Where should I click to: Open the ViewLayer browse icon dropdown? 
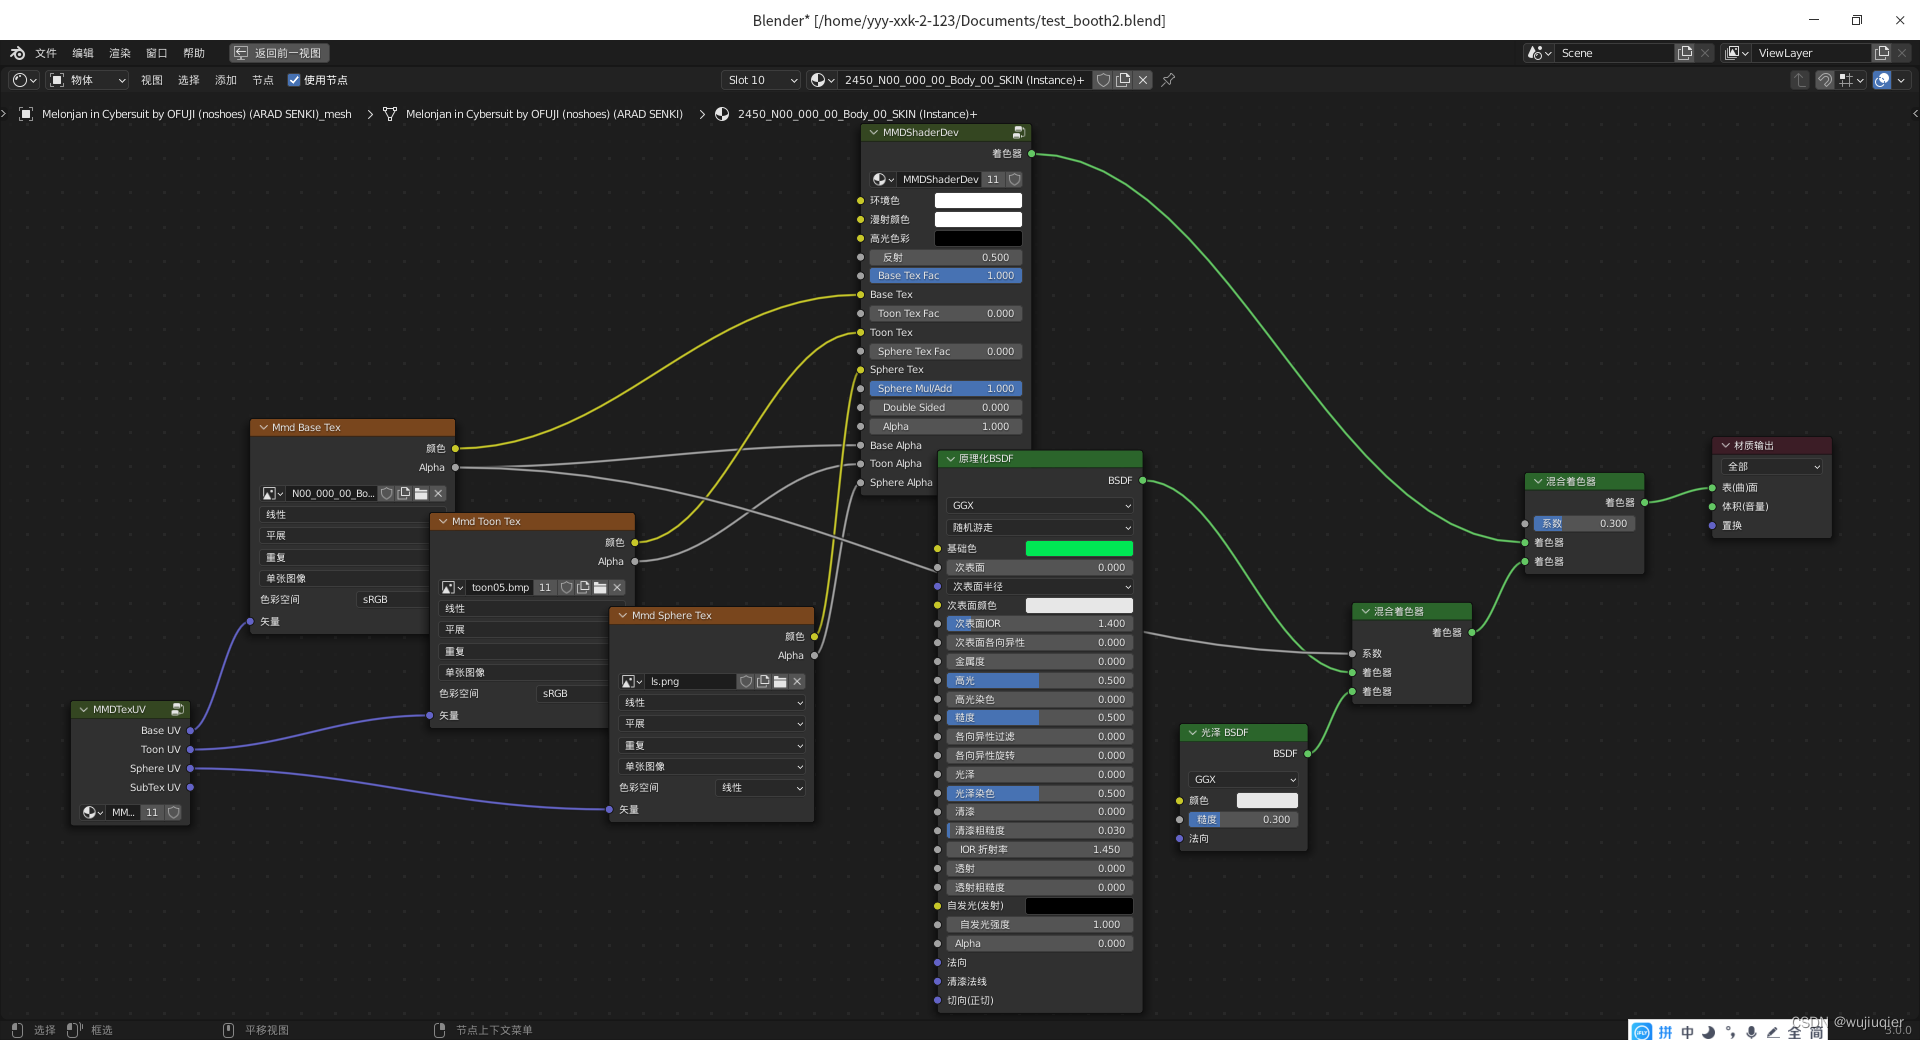point(1737,53)
